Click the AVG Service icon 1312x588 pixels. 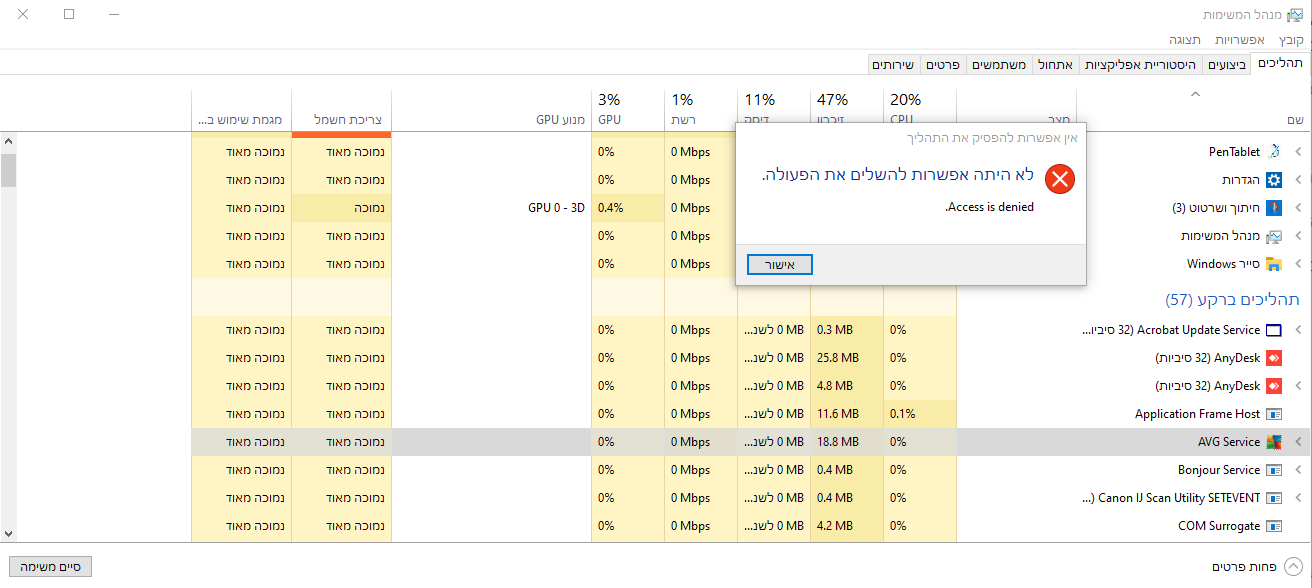point(1273,442)
